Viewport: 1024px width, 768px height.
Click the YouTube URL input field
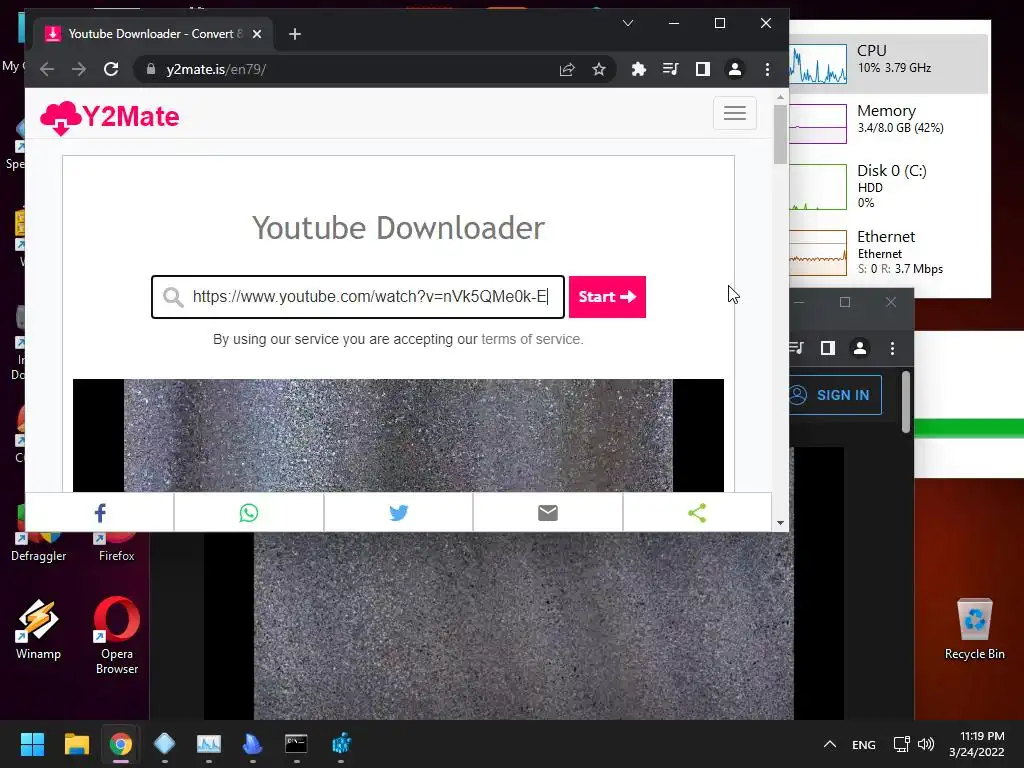(x=358, y=297)
